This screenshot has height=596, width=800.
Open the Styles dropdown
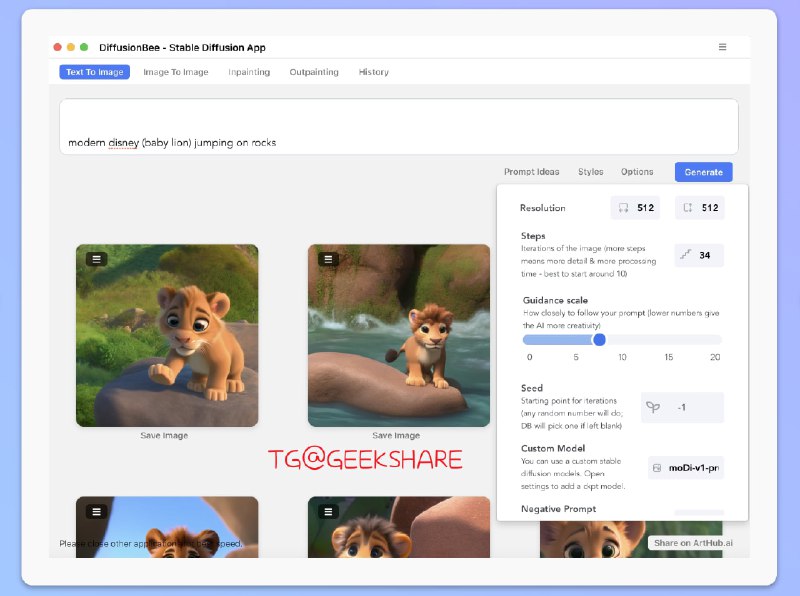click(590, 171)
